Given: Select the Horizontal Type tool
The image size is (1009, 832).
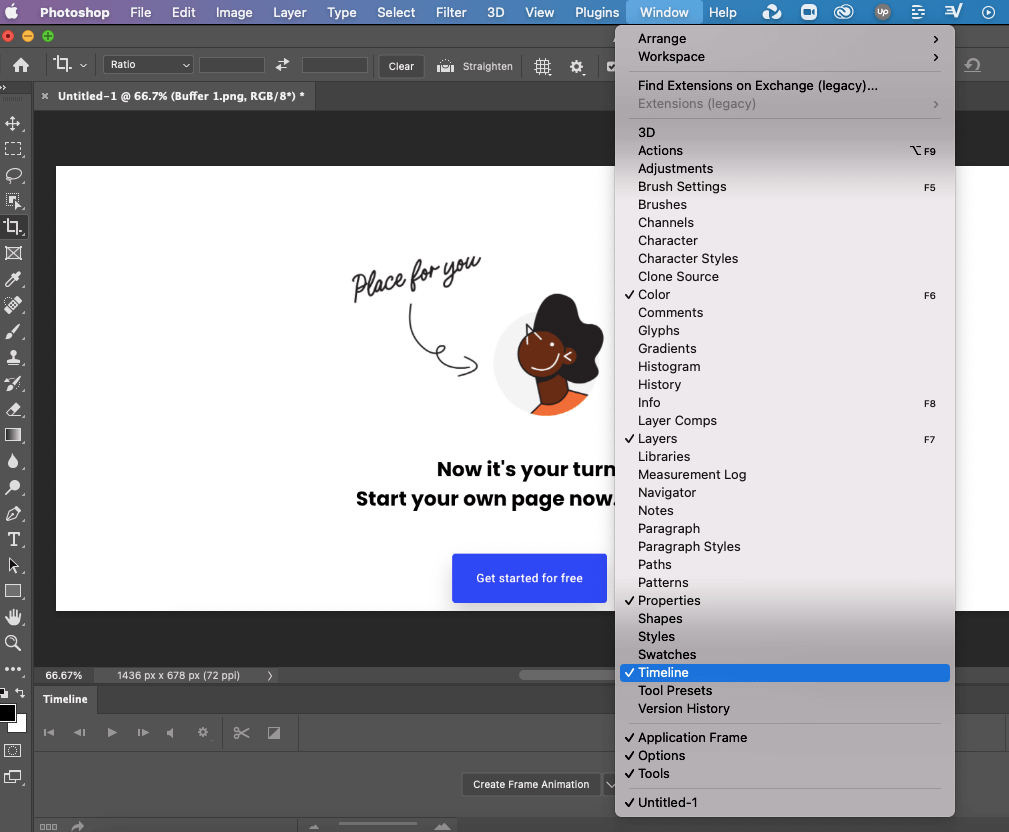Looking at the screenshot, I should click(x=14, y=539).
